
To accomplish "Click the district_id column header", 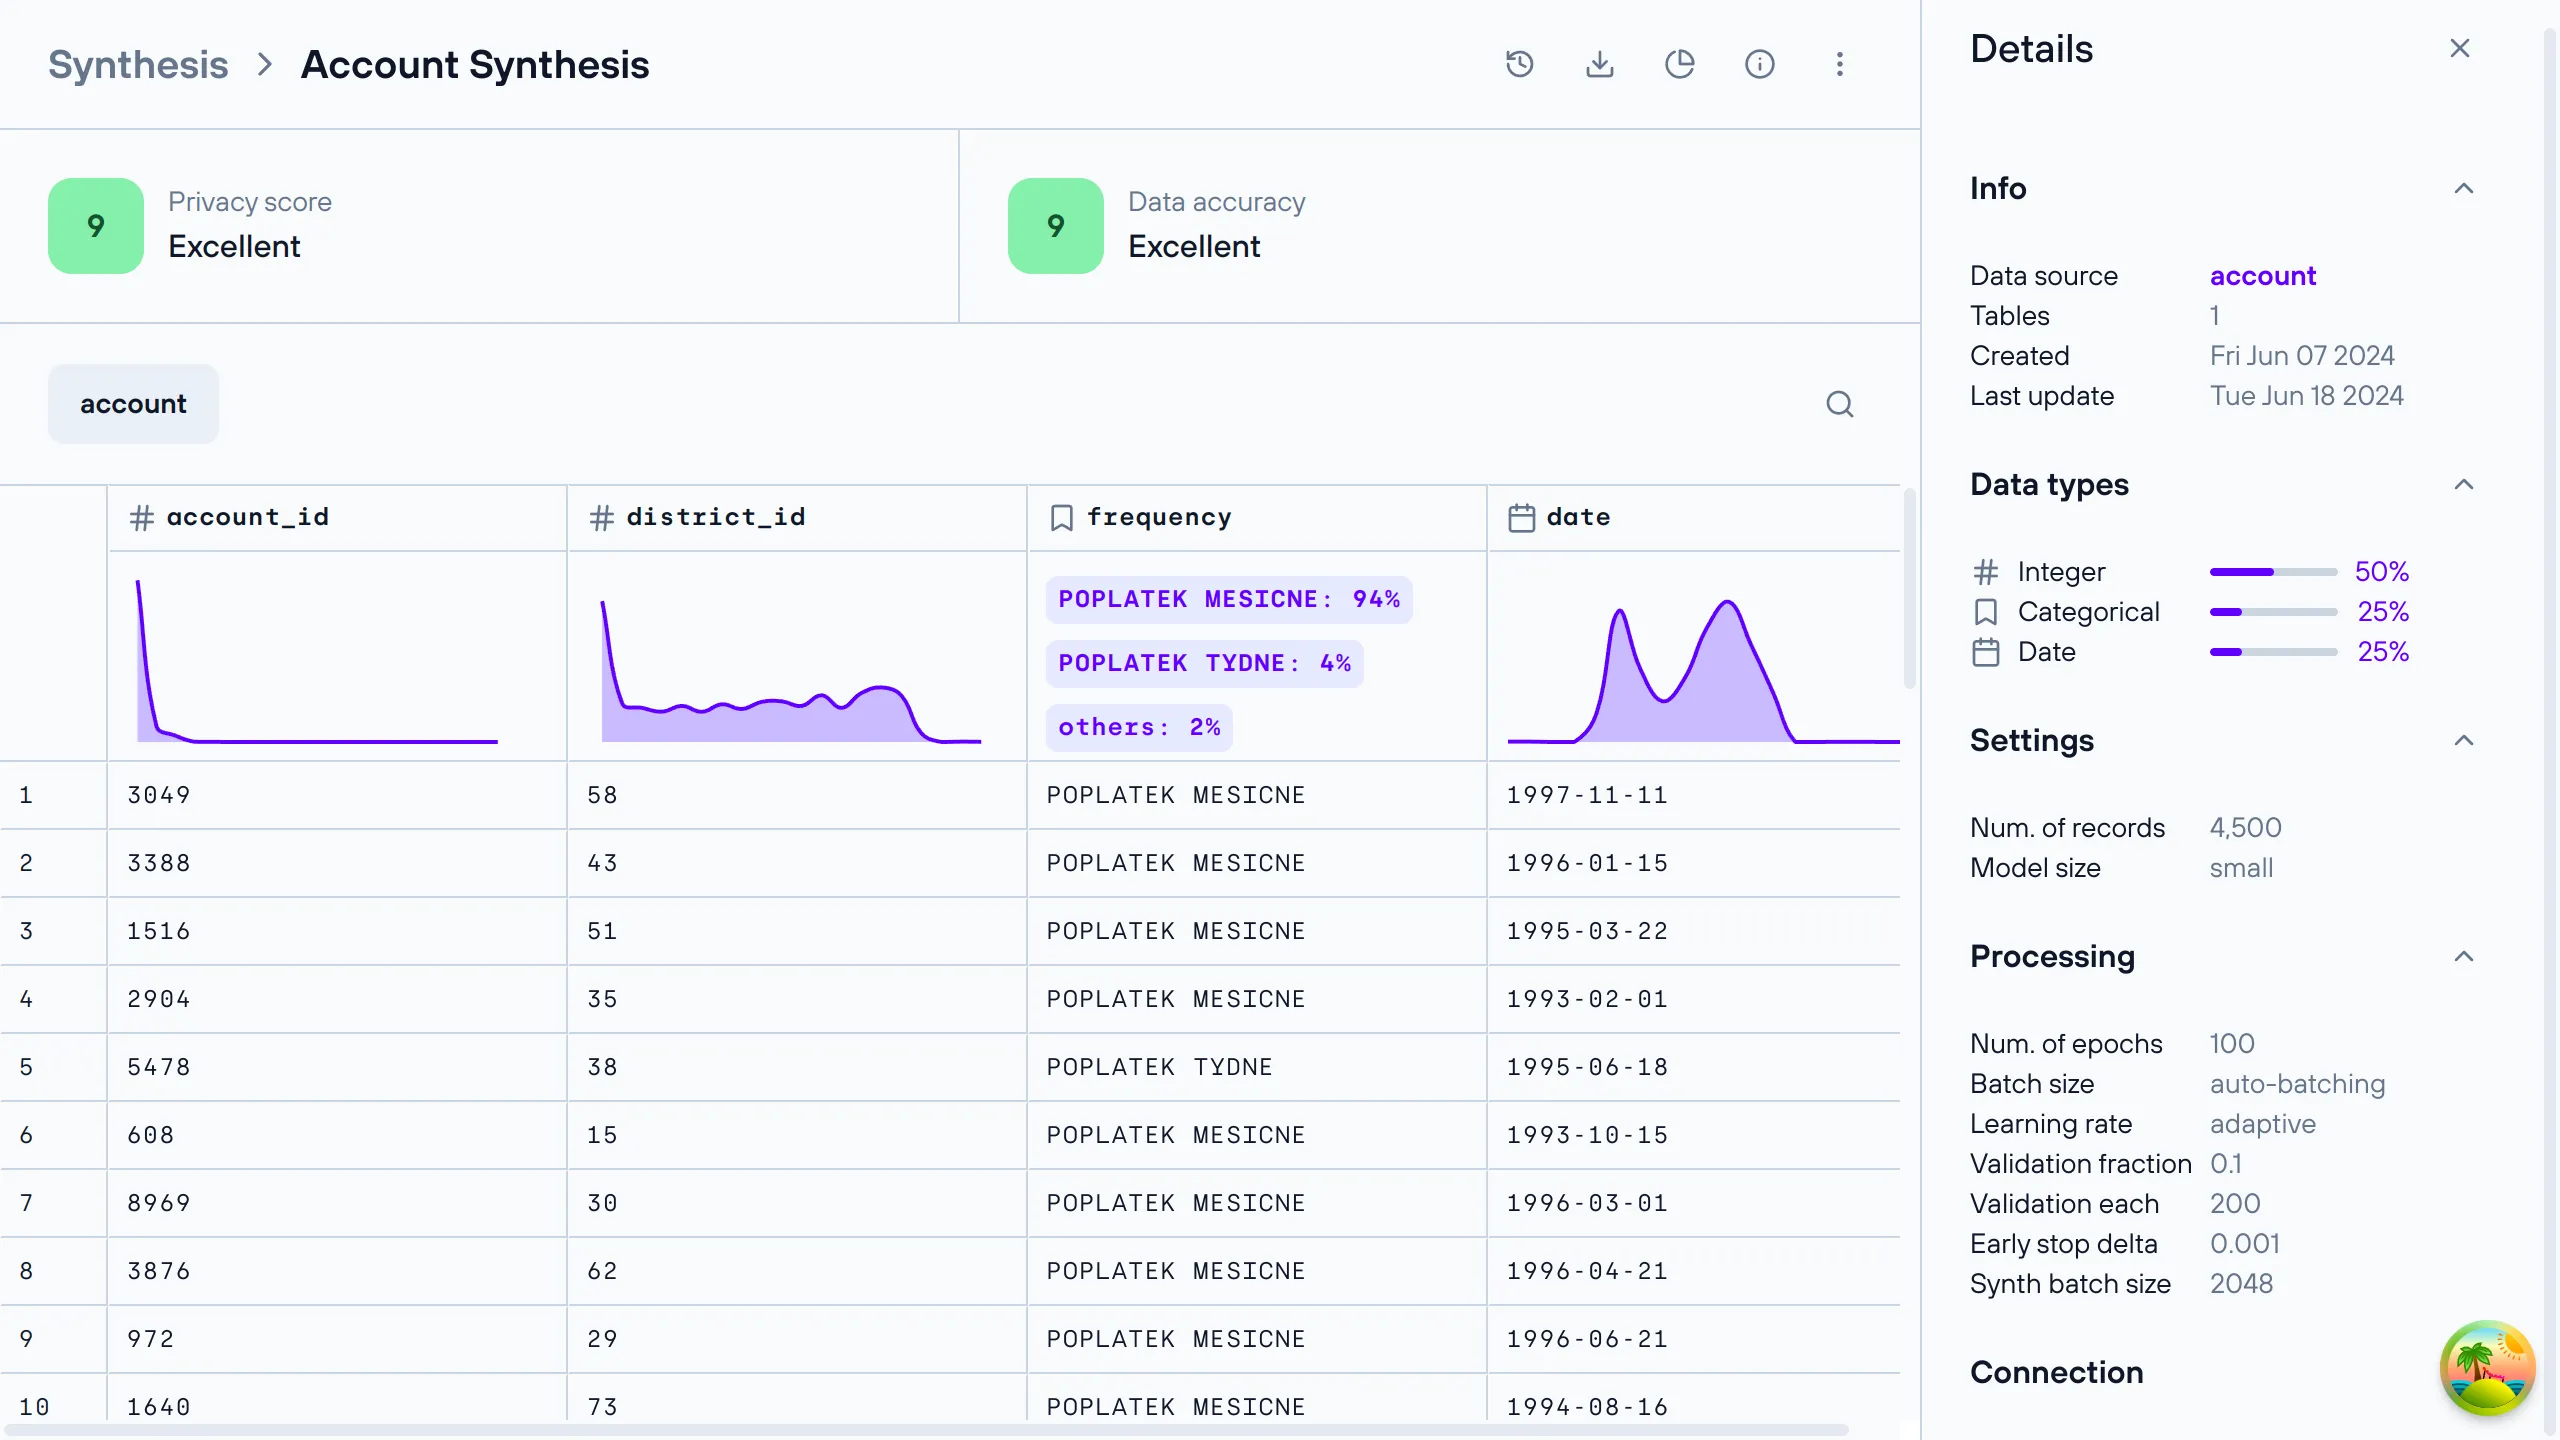I will click(797, 518).
